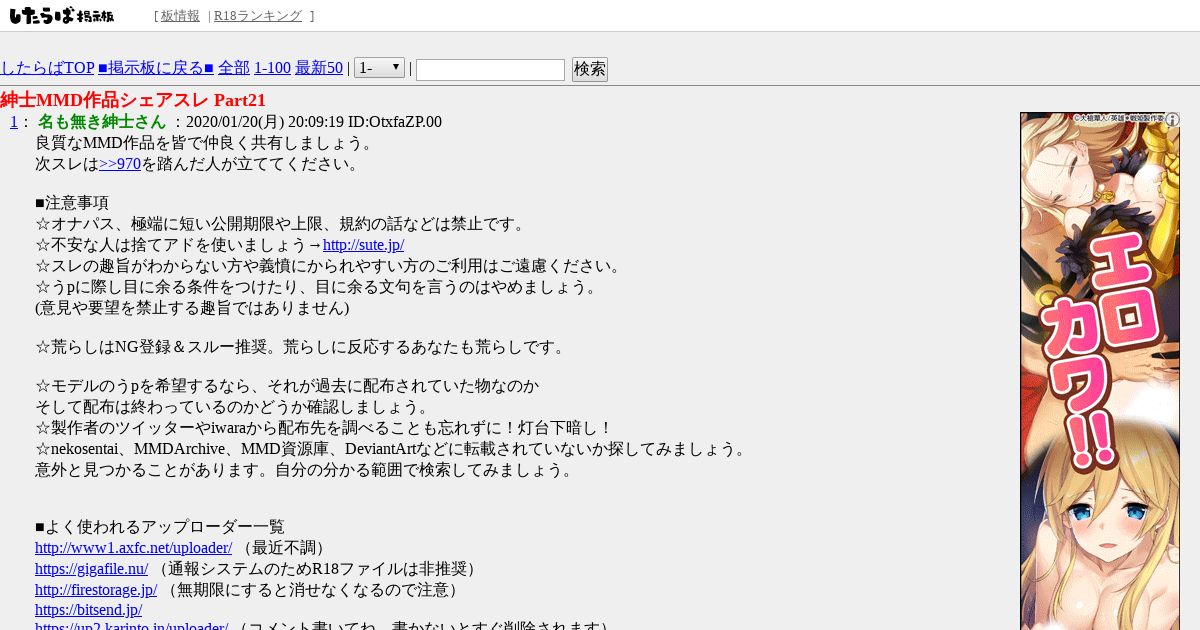
Task: Expand the 1- range dropdown
Action: [x=379, y=68]
